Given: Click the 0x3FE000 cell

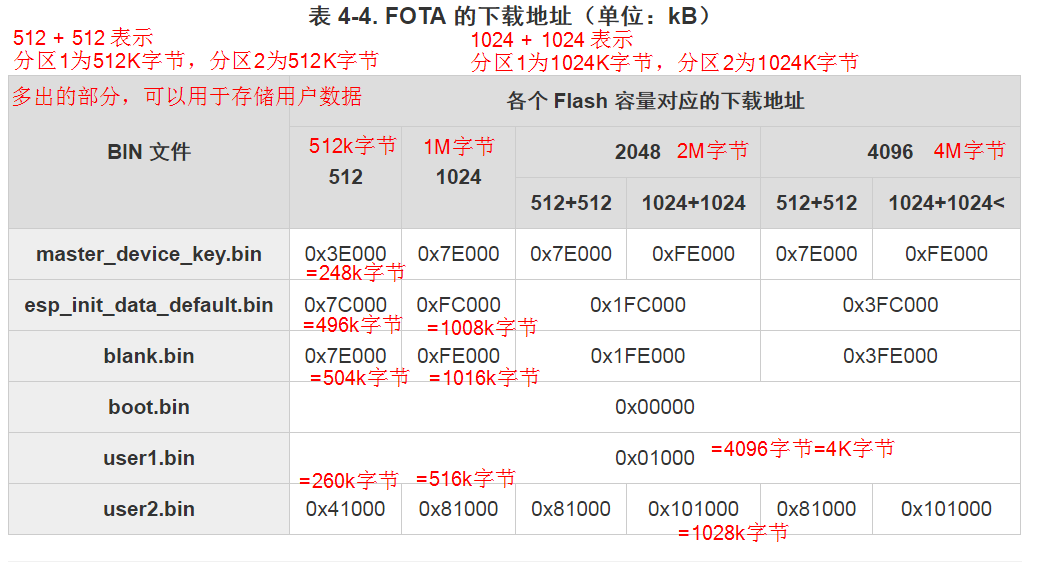Looking at the screenshot, I should pyautogui.click(x=890, y=356).
